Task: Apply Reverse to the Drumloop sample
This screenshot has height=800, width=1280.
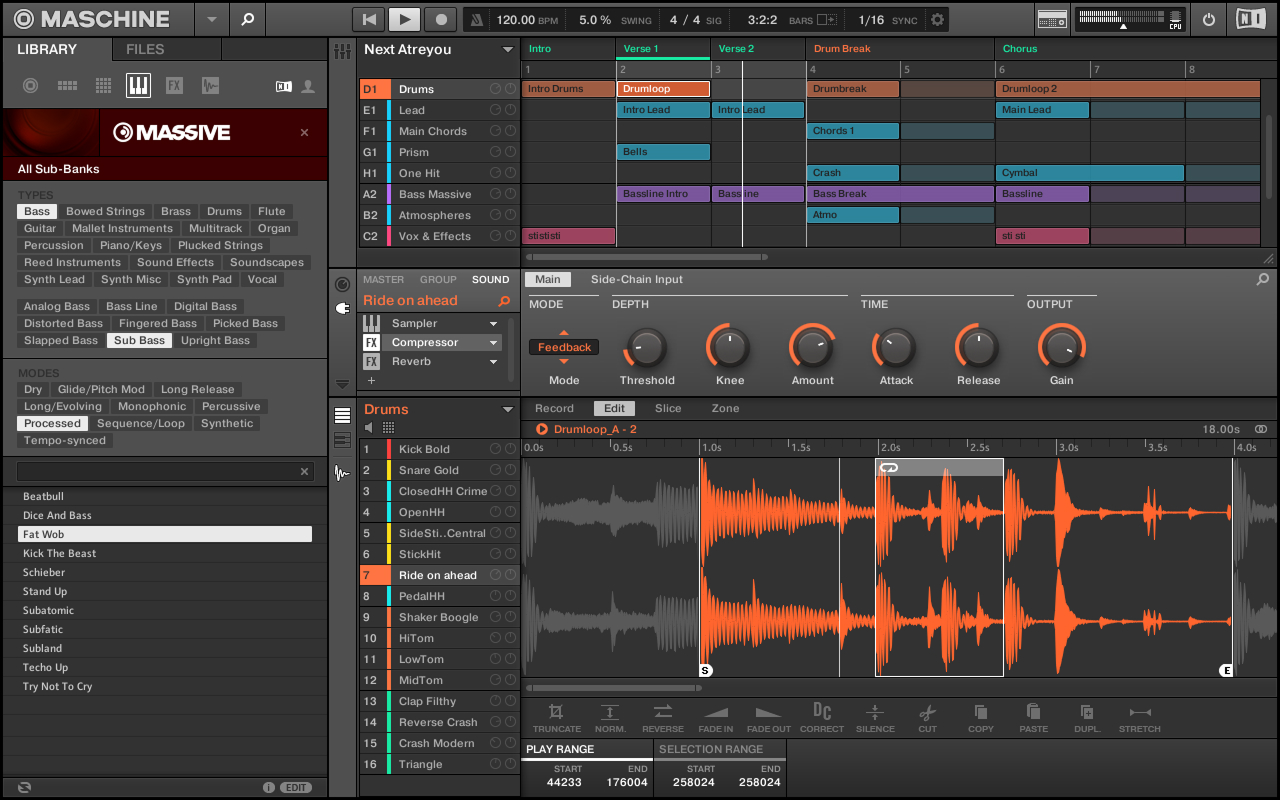Action: pyautogui.click(x=662, y=712)
